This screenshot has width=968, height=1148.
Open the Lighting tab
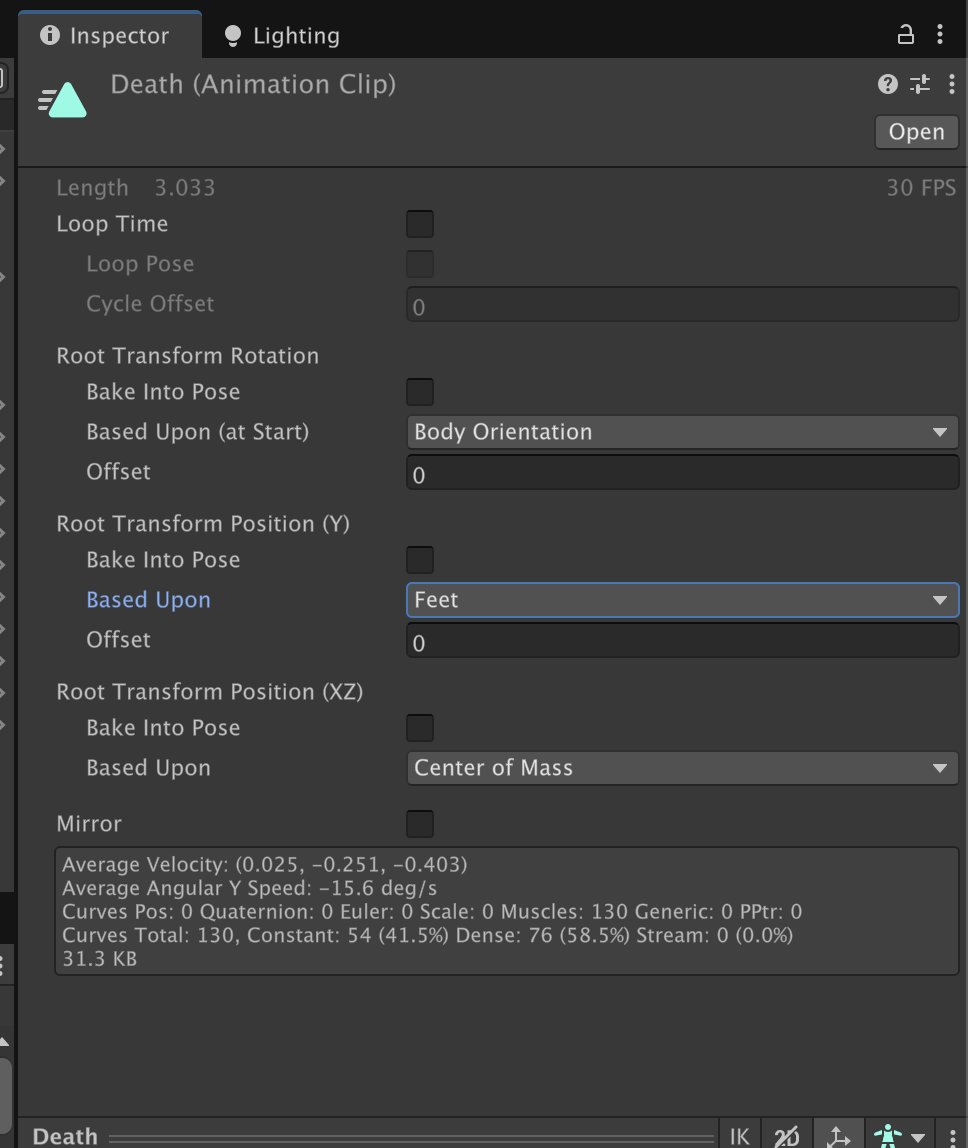[x=282, y=35]
